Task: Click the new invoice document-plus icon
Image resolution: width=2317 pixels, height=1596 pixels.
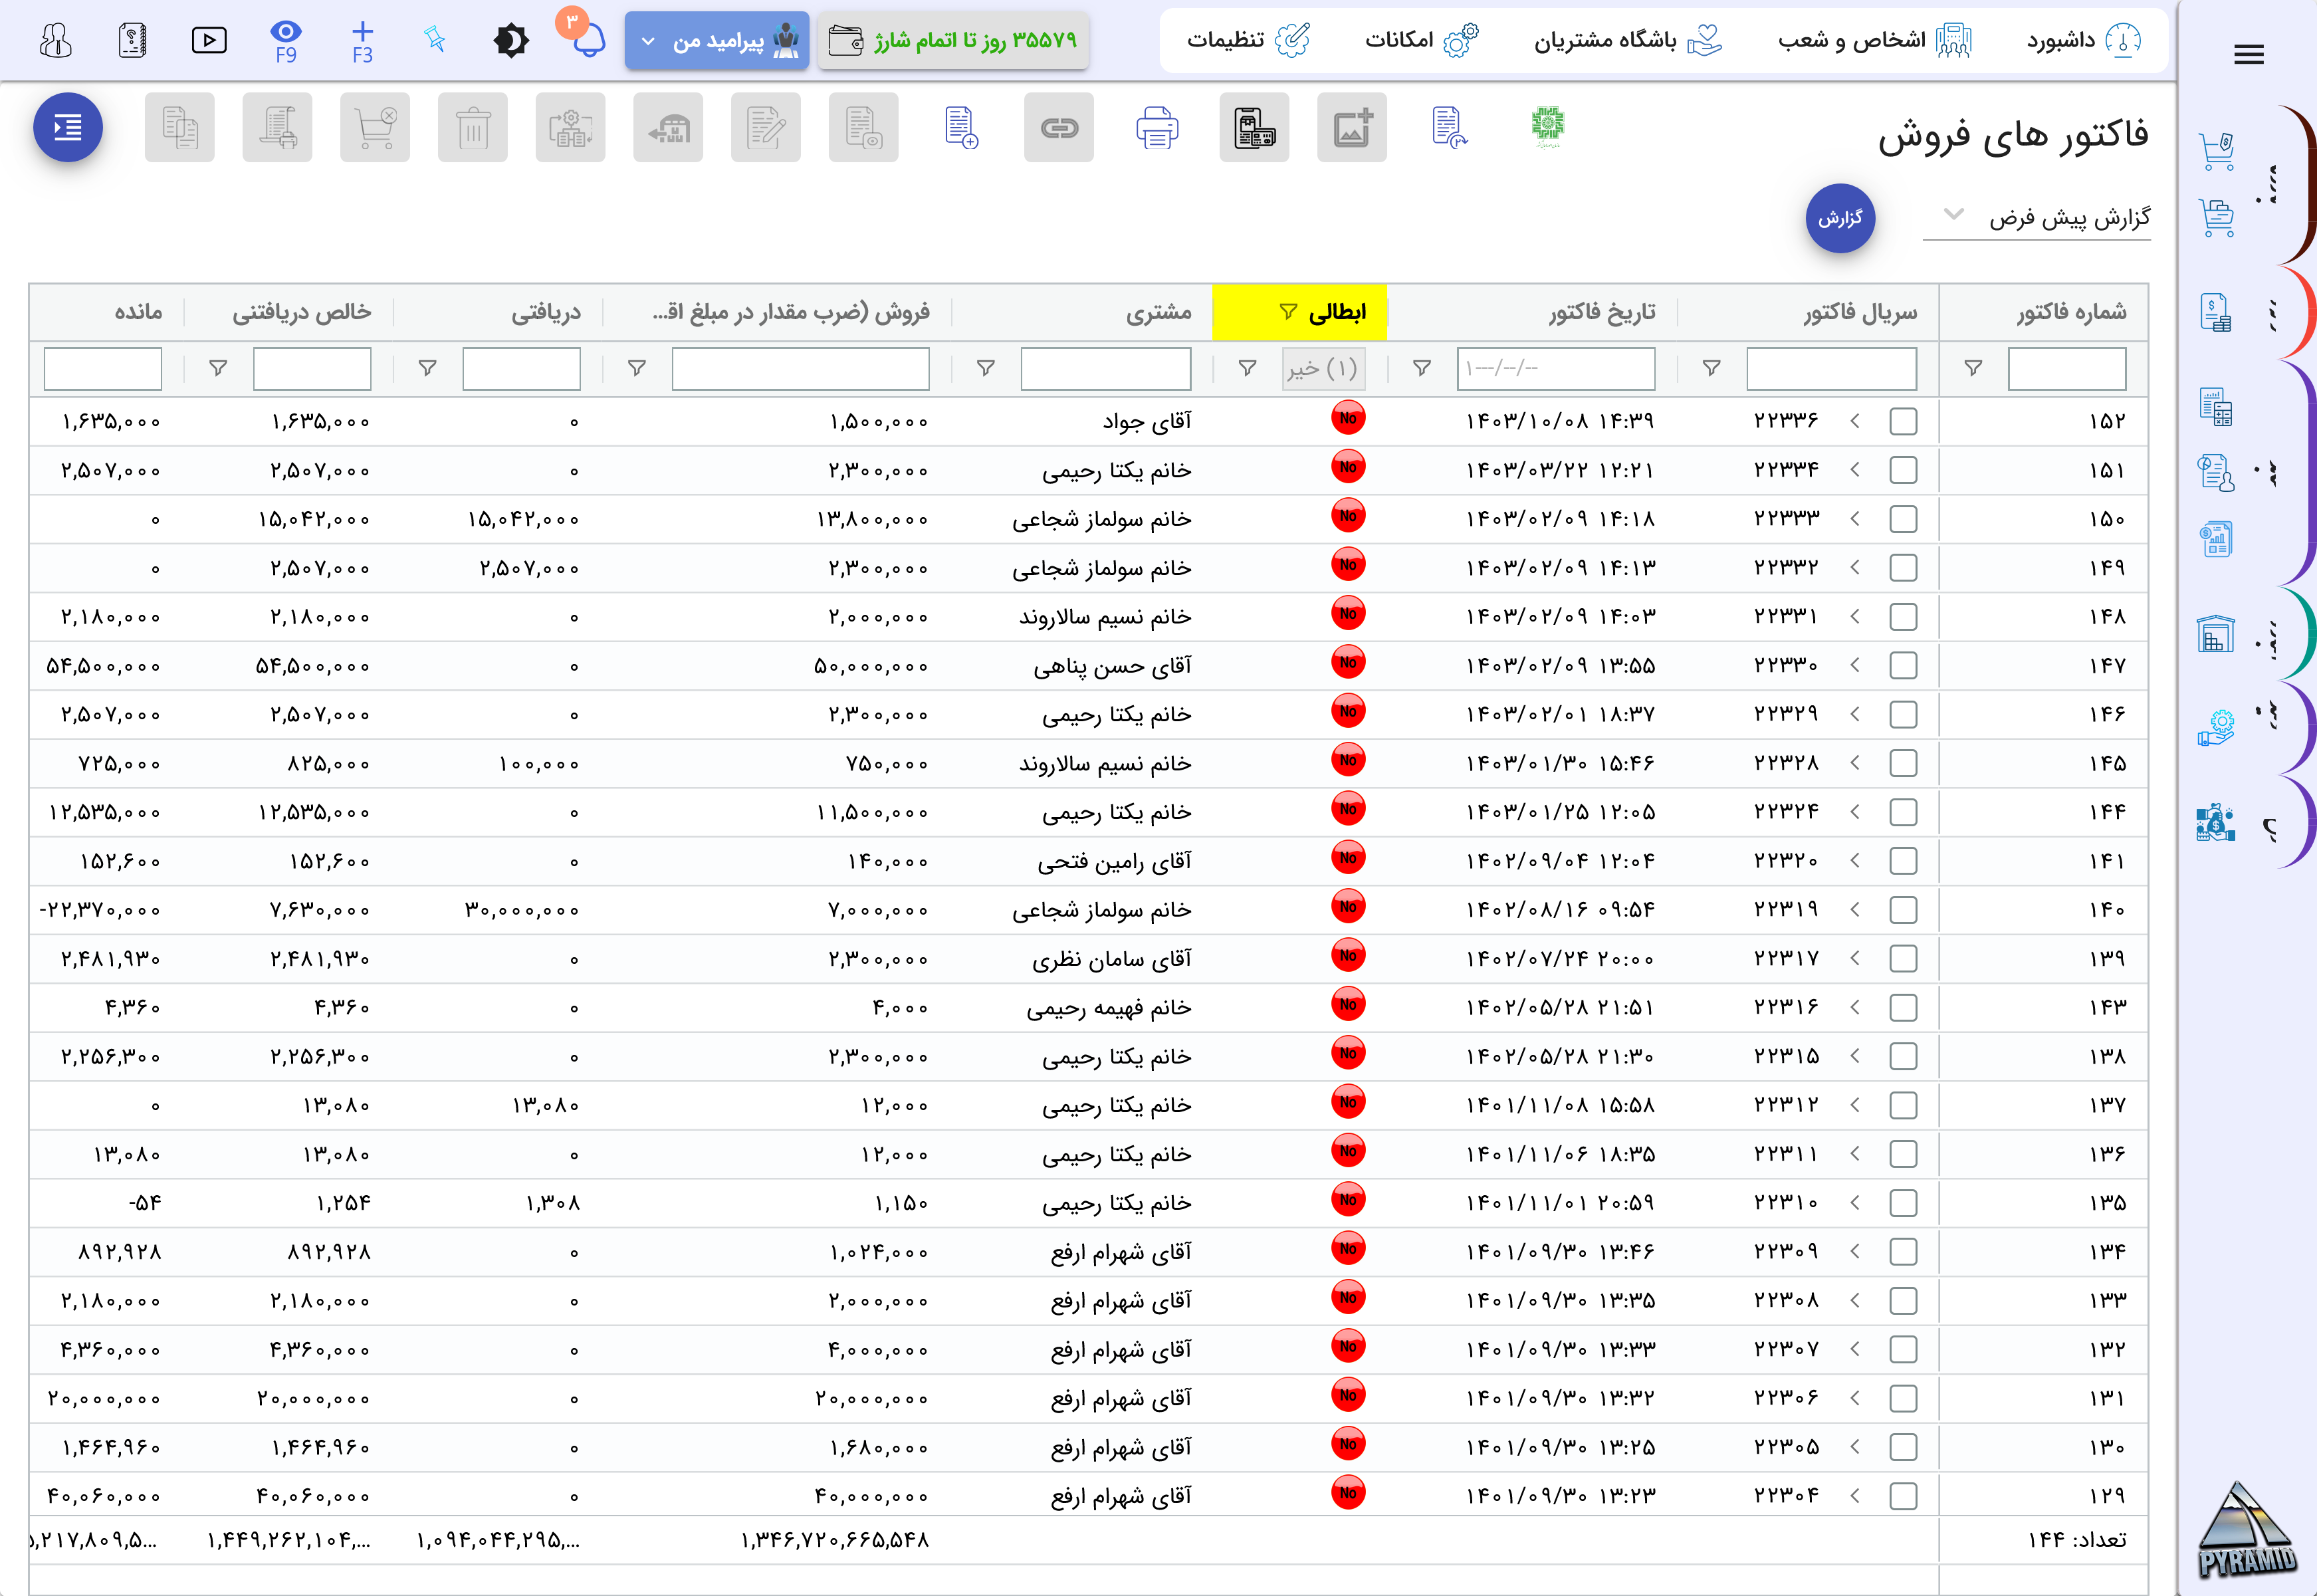Action: point(961,128)
